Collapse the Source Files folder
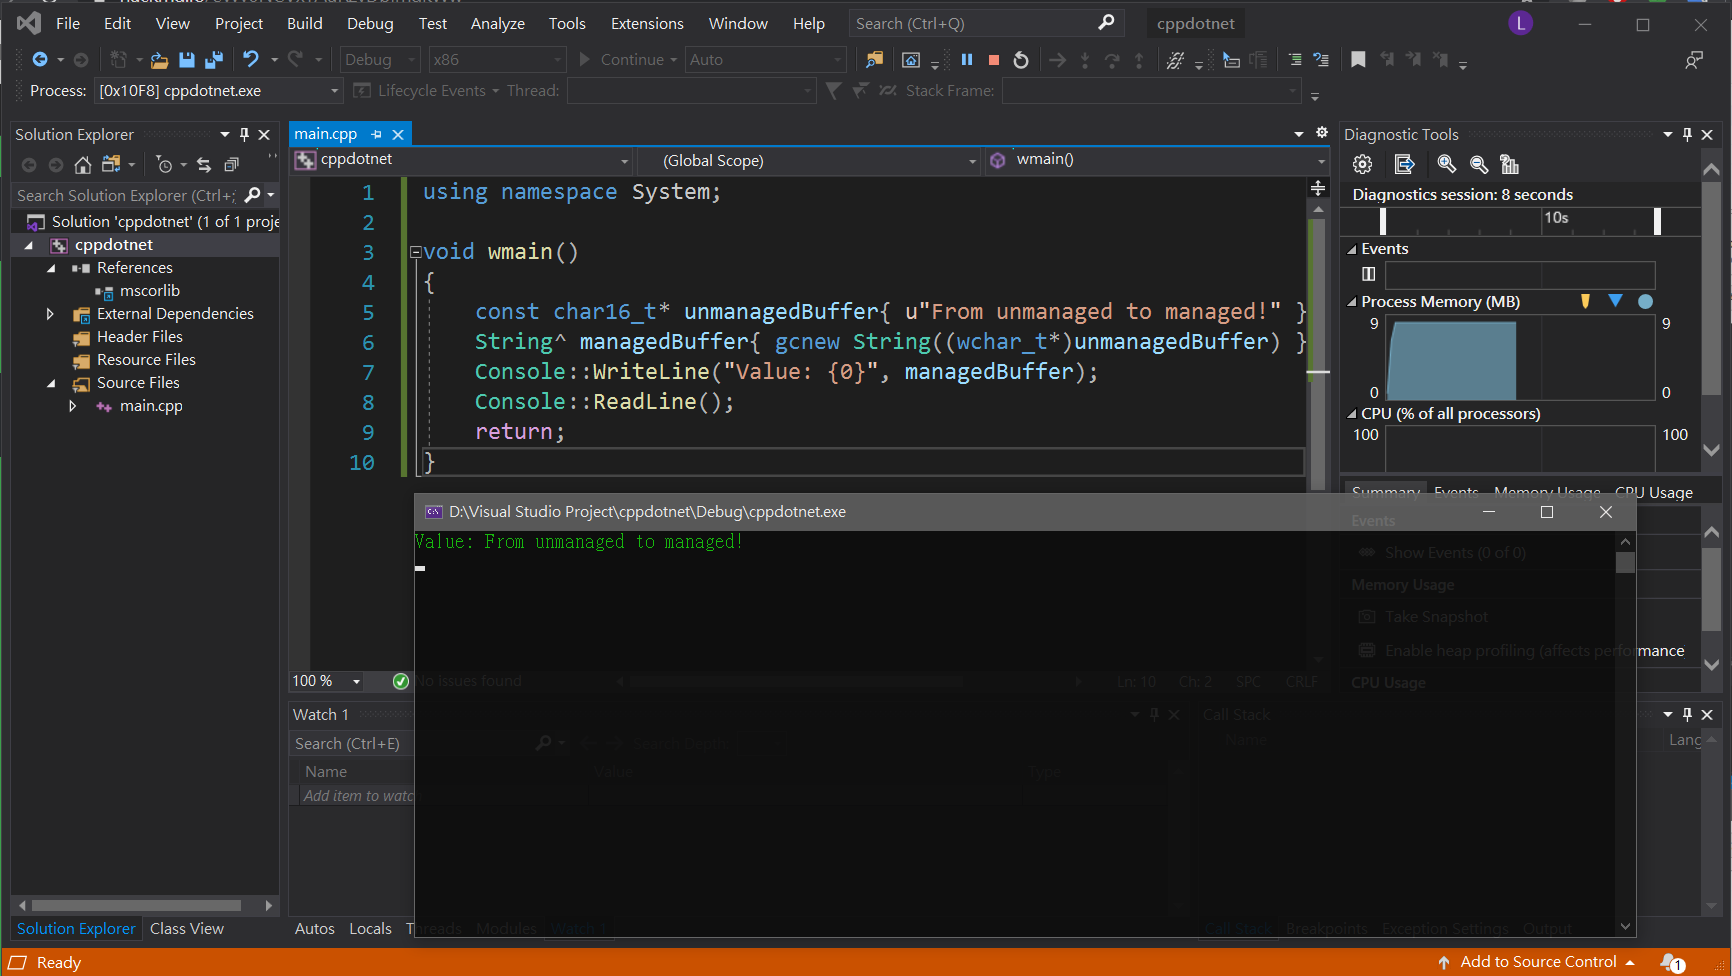The width and height of the screenshot is (1732, 976). pyautogui.click(x=51, y=383)
